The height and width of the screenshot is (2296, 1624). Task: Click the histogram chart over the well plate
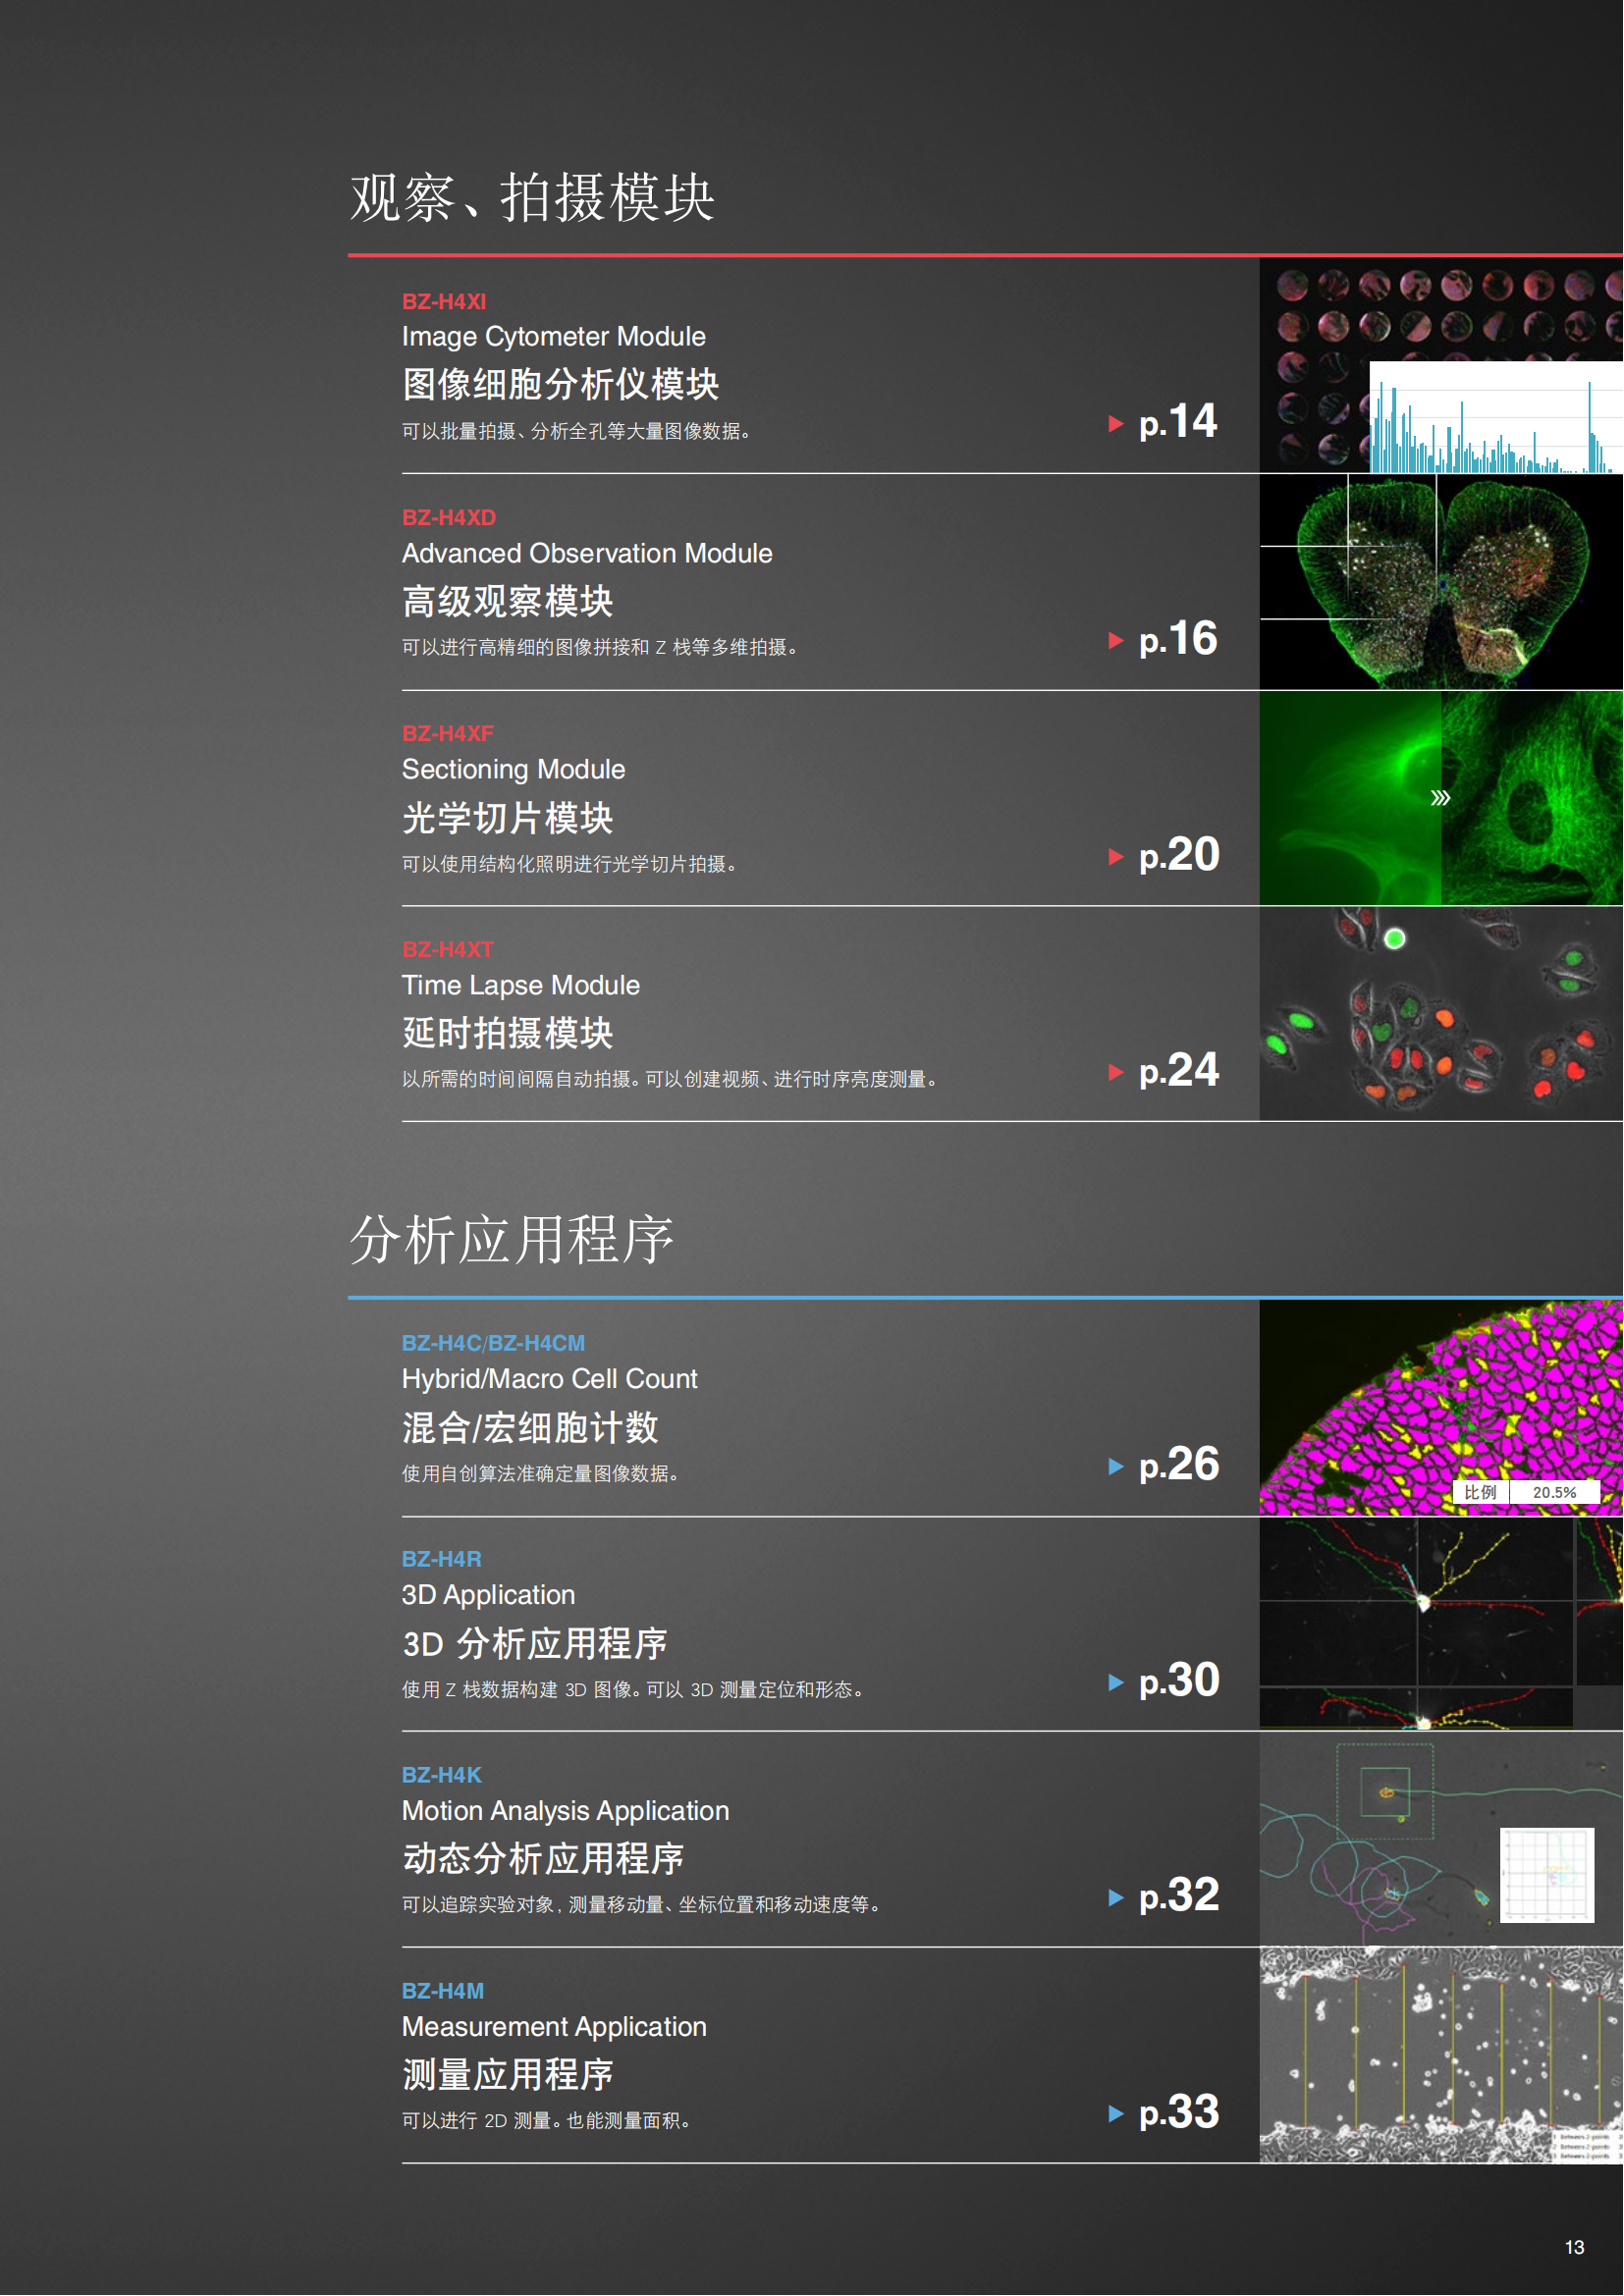point(1497,418)
